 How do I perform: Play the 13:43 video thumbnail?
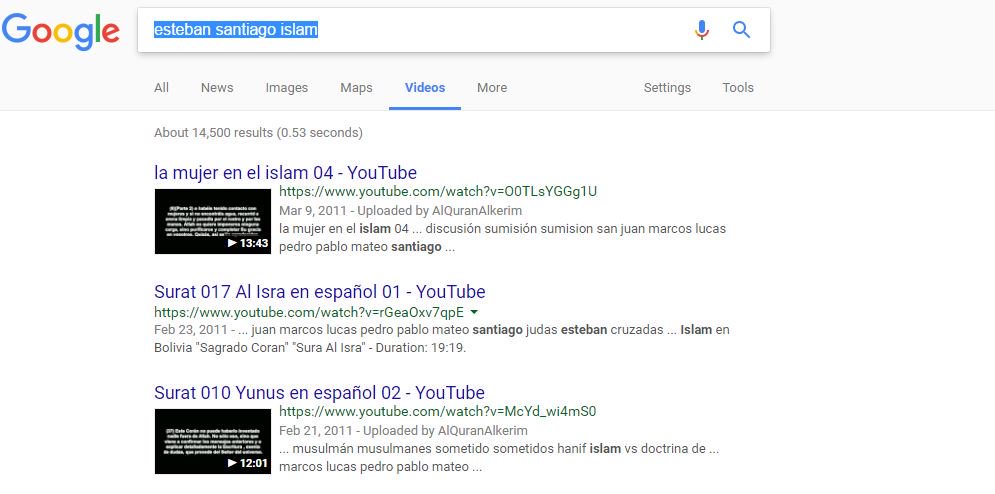[x=213, y=221]
